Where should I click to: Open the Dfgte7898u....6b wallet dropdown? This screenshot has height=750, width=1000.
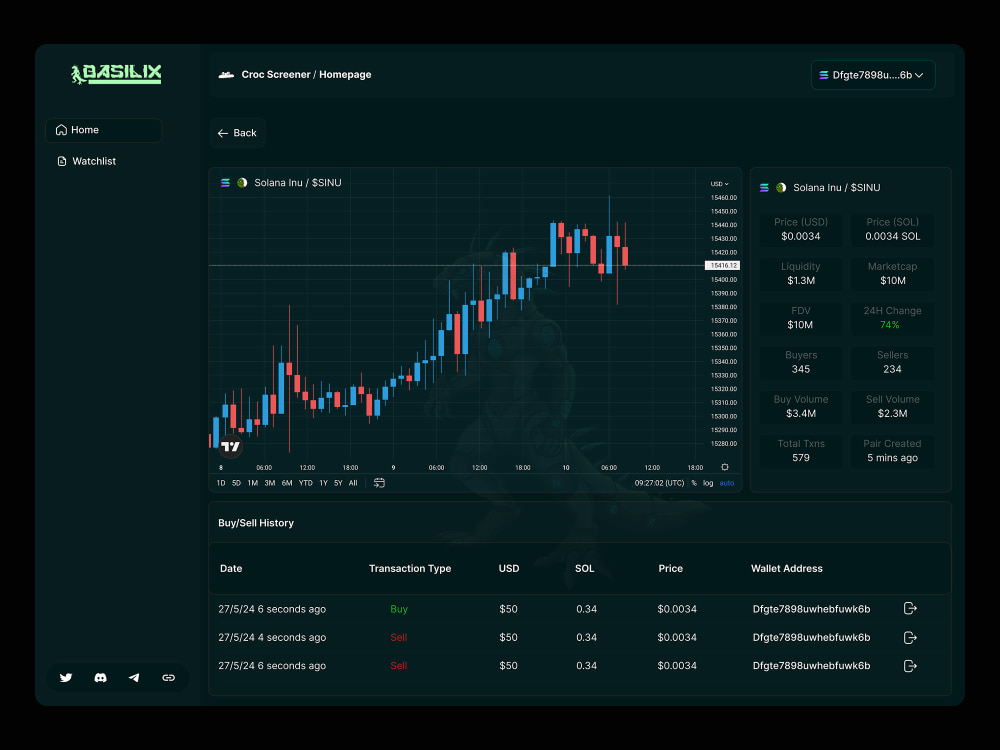click(873, 75)
